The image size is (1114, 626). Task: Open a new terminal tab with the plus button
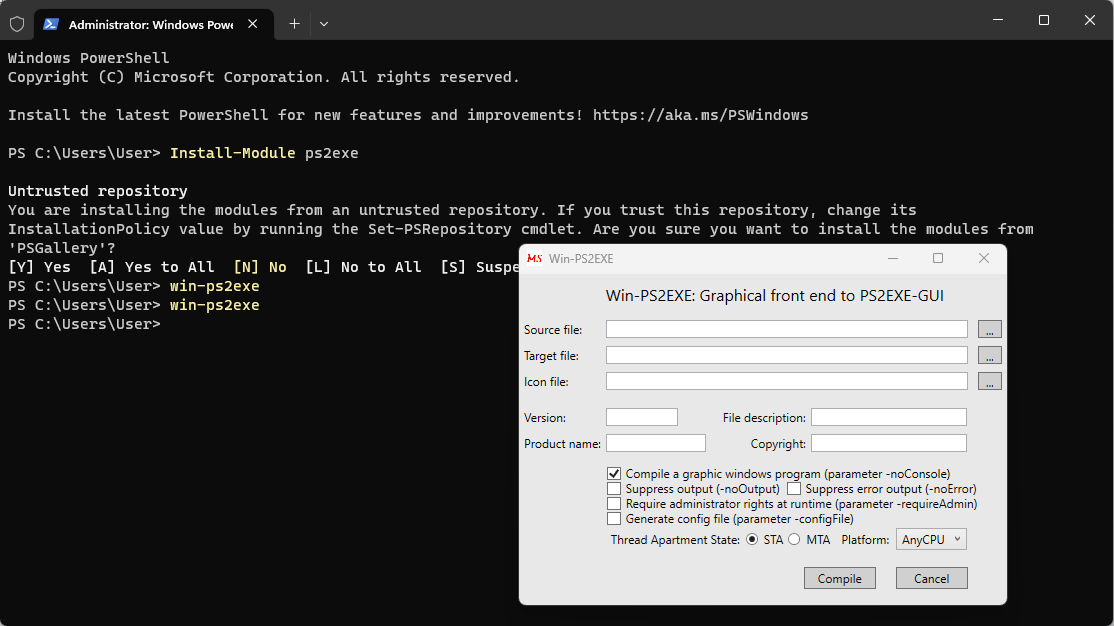pyautogui.click(x=294, y=24)
